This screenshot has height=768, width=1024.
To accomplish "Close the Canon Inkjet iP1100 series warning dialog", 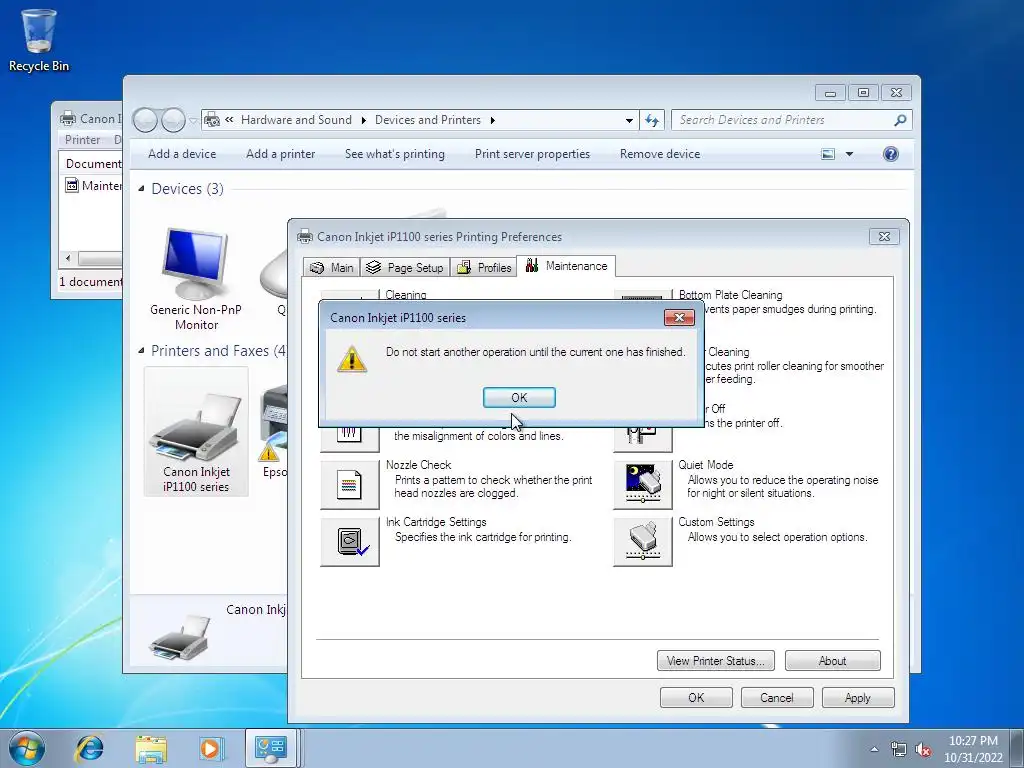I will pos(679,317).
